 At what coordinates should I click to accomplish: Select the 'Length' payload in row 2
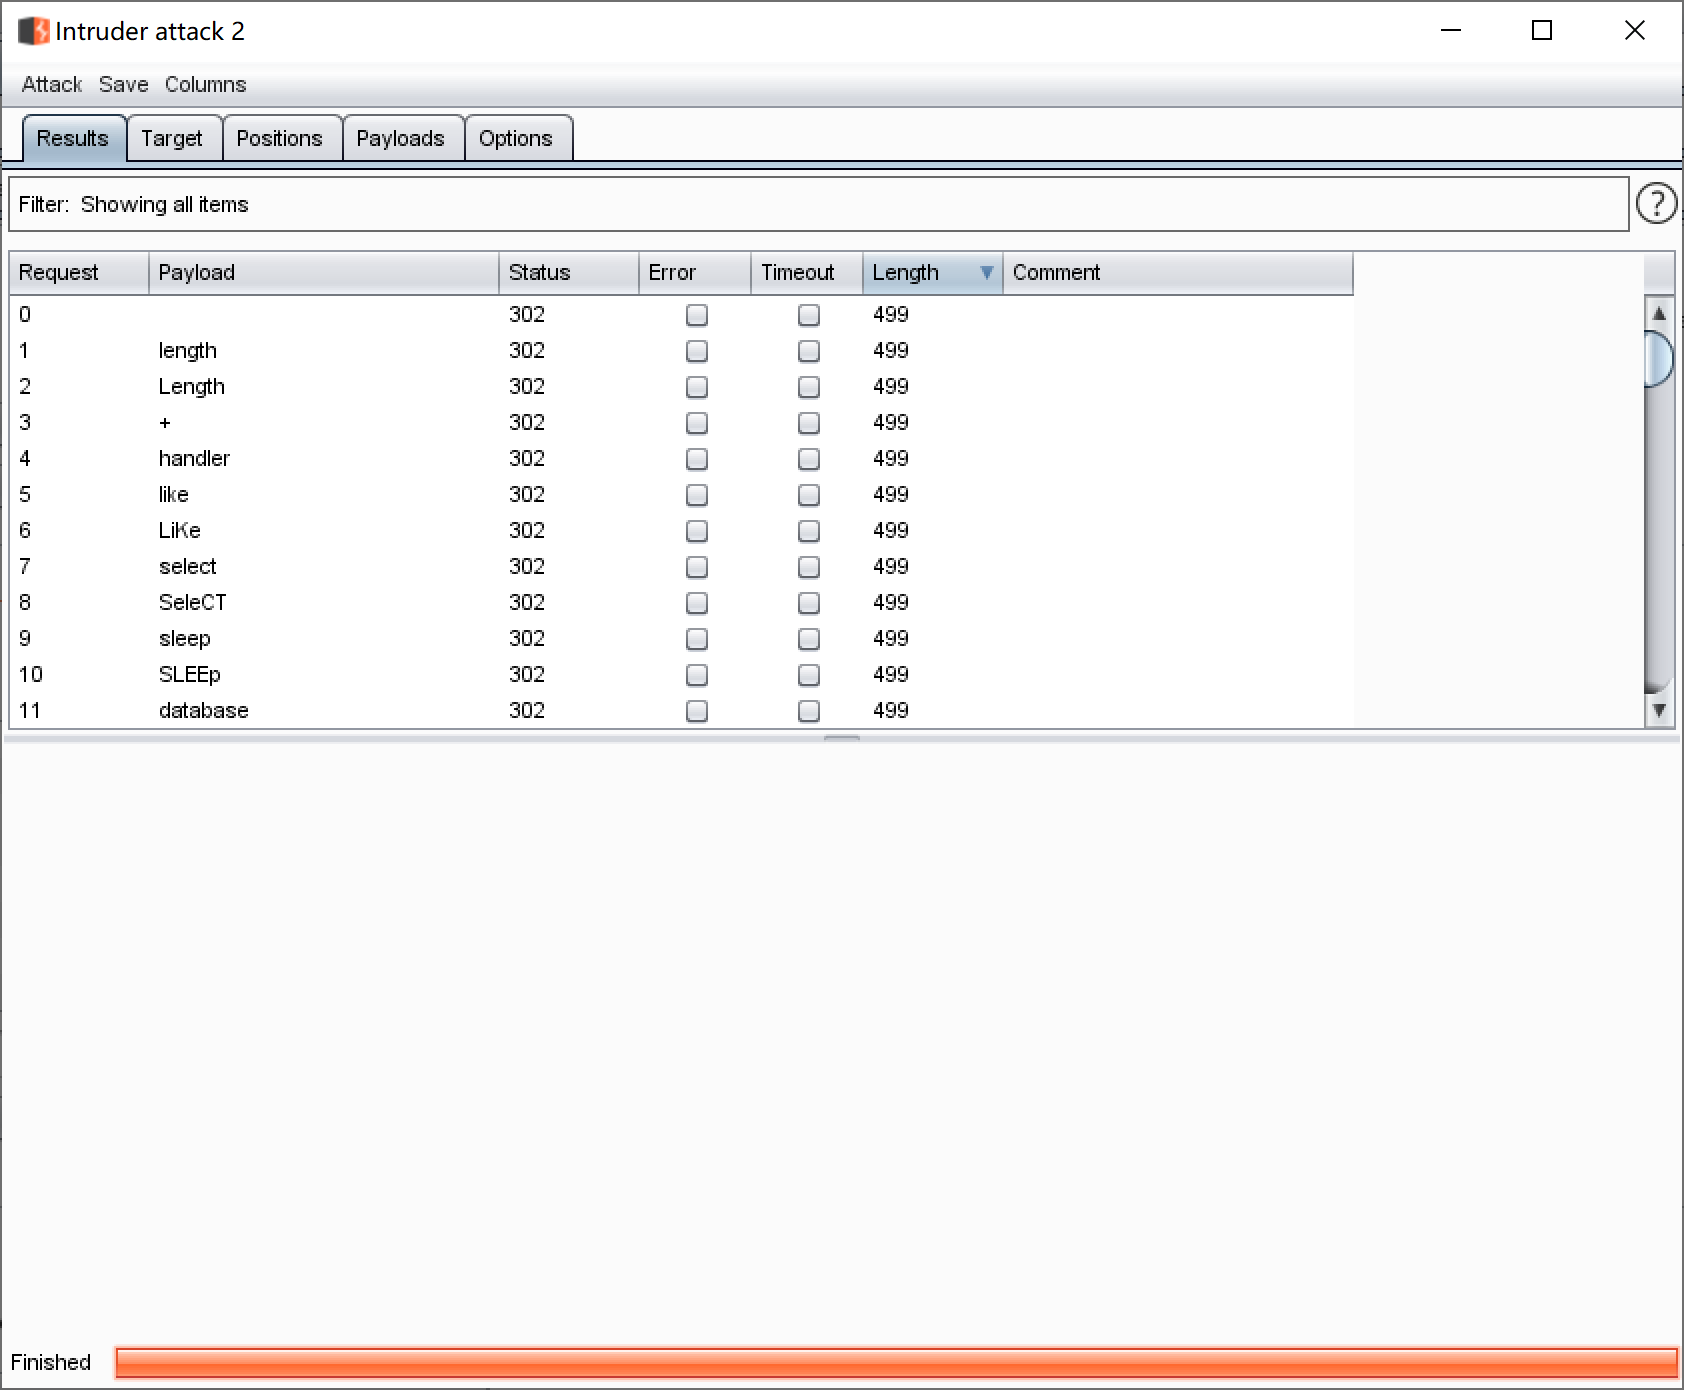(x=192, y=387)
